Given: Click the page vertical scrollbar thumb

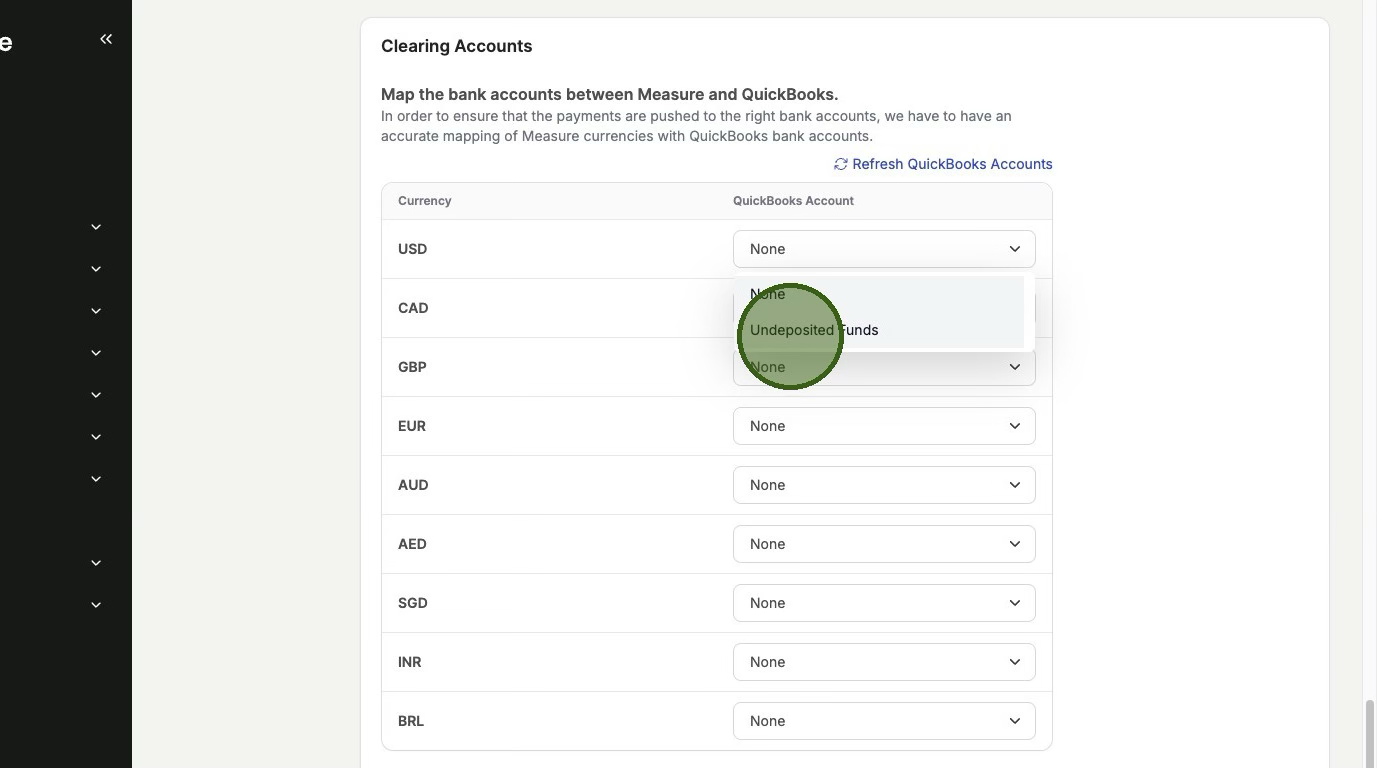Looking at the screenshot, I should [x=1369, y=733].
